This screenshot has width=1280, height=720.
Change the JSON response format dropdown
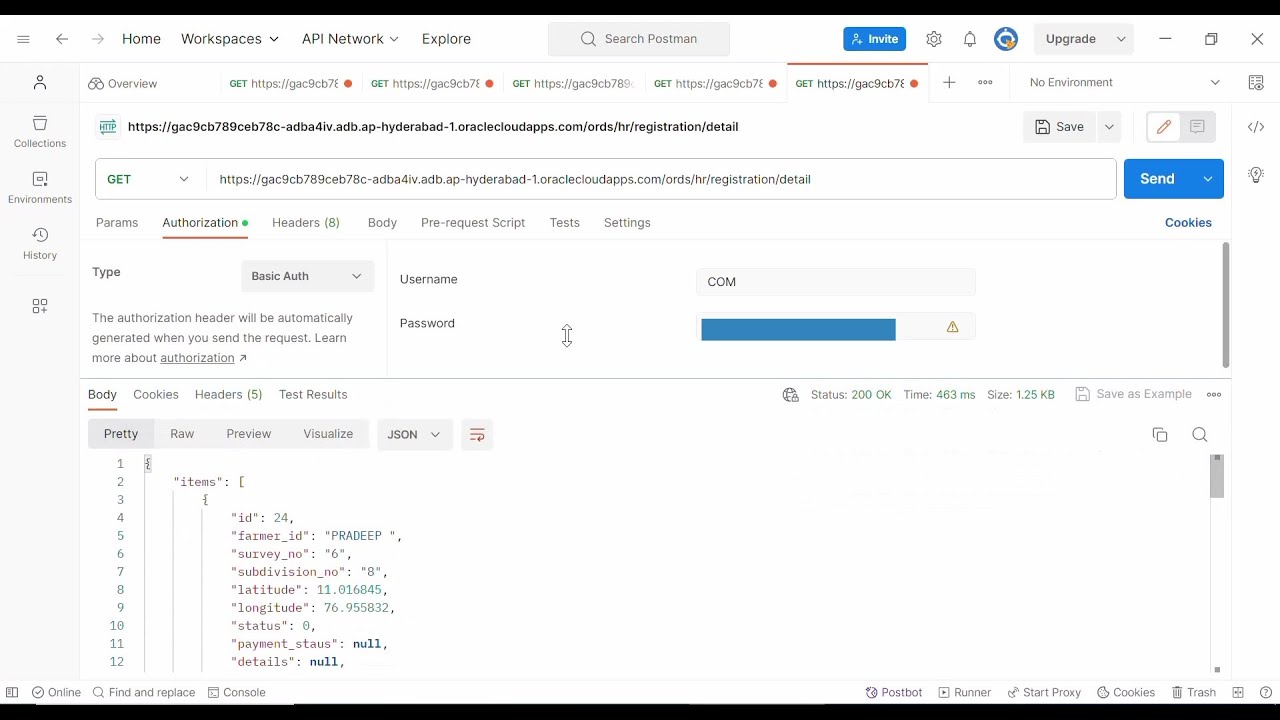pos(414,435)
